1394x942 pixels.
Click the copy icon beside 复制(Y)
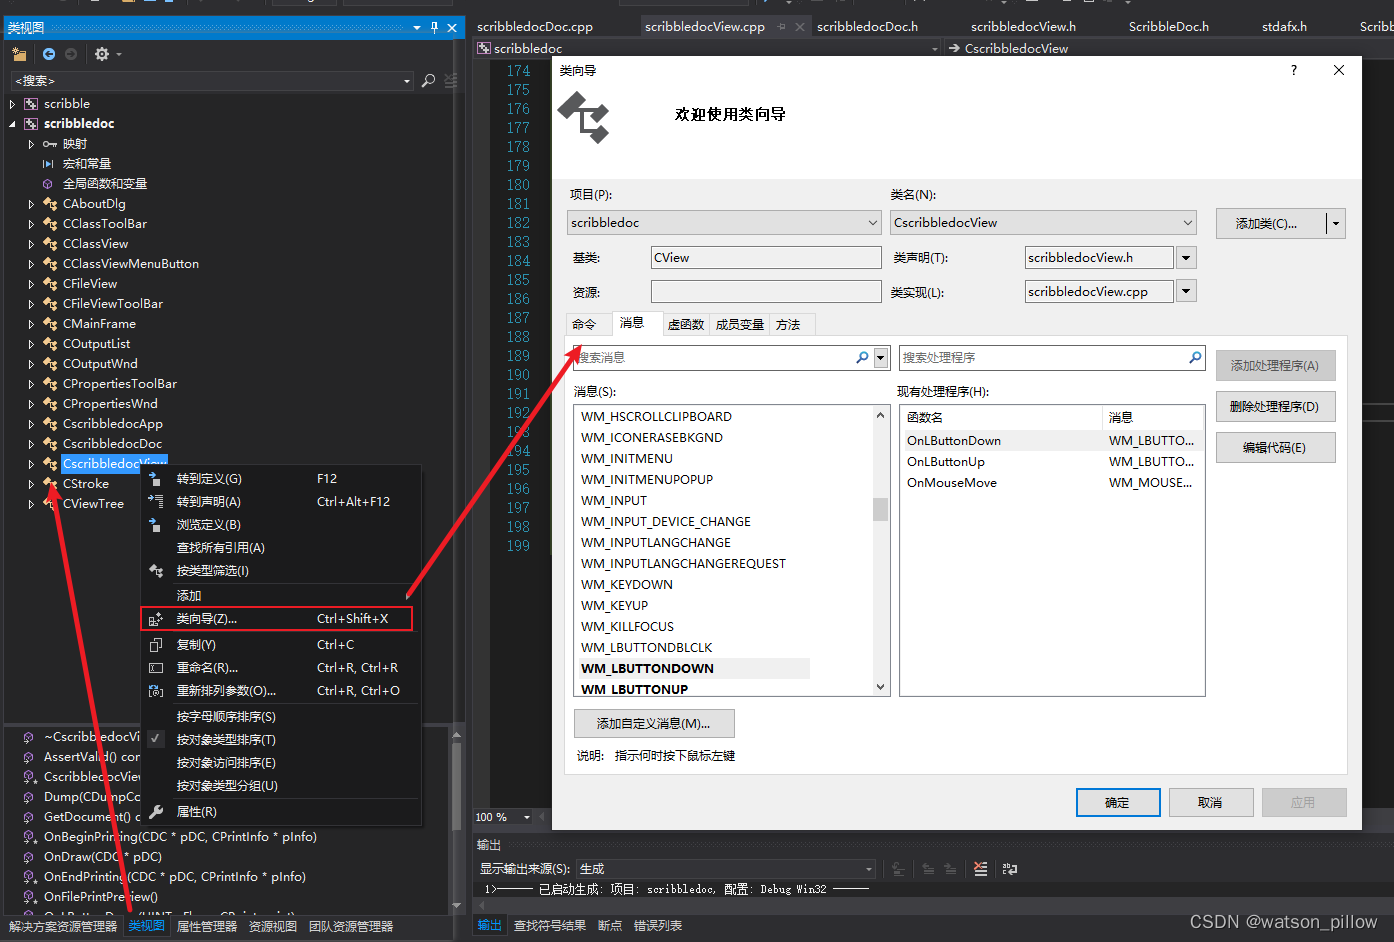pos(156,645)
